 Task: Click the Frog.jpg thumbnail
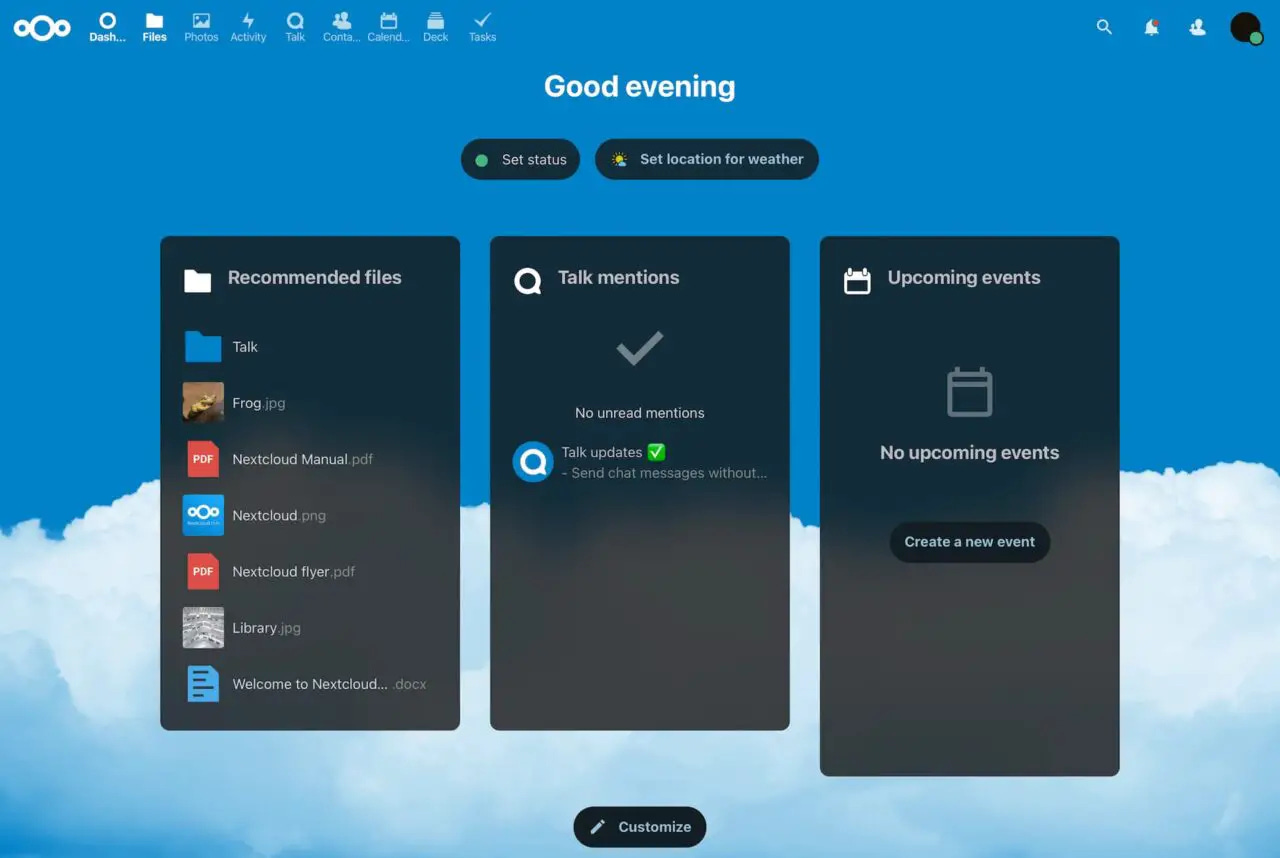[x=203, y=403]
